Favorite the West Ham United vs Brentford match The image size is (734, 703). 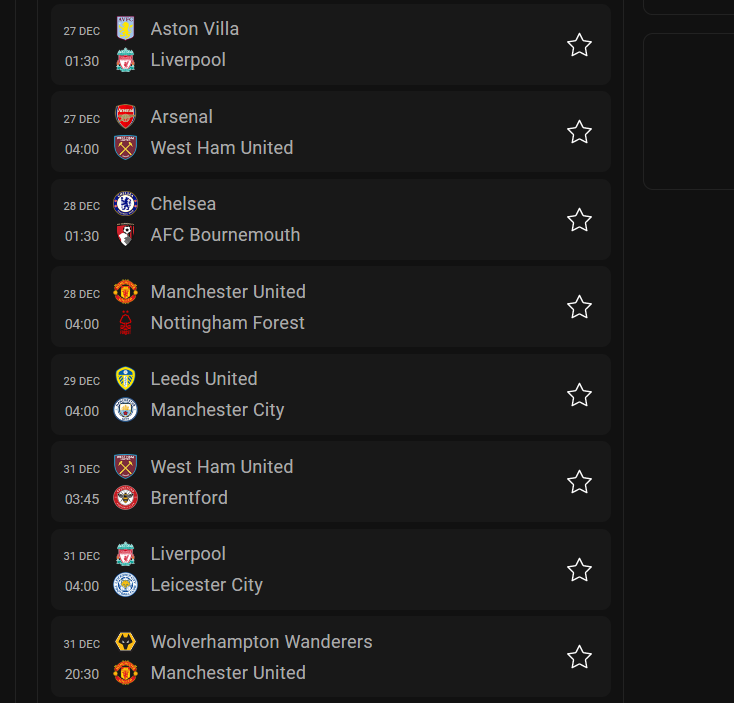tap(579, 482)
